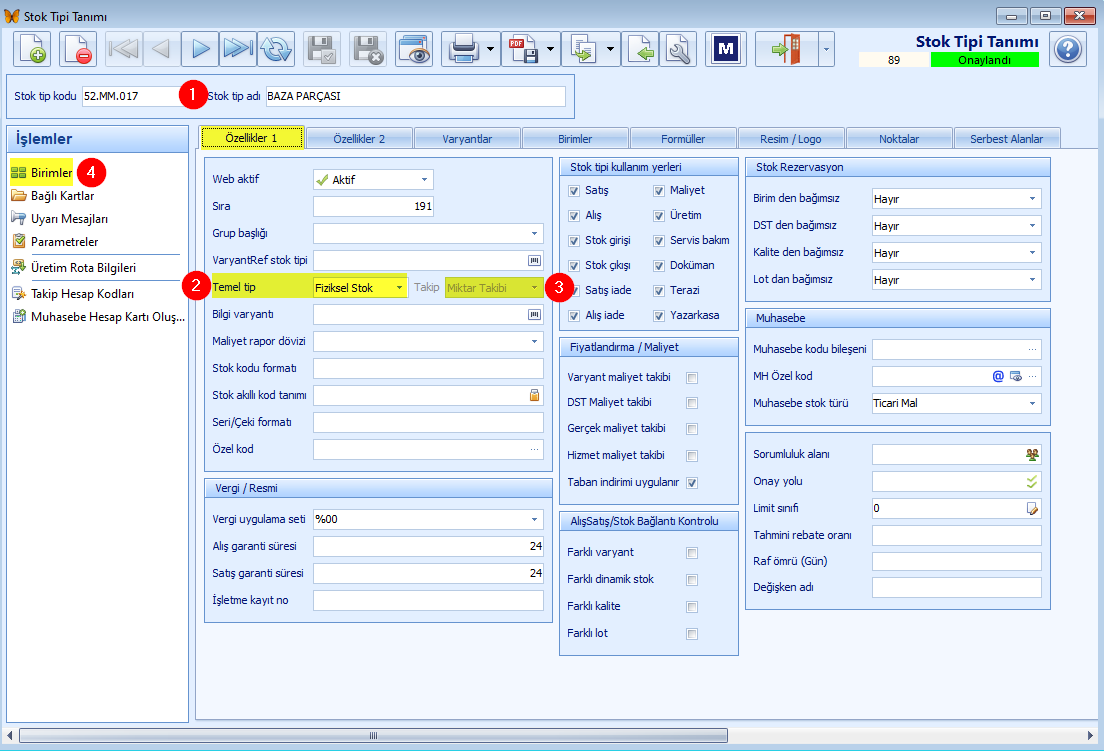This screenshot has width=1104, height=751.
Task: Click the exit door icon
Action: coord(786,49)
